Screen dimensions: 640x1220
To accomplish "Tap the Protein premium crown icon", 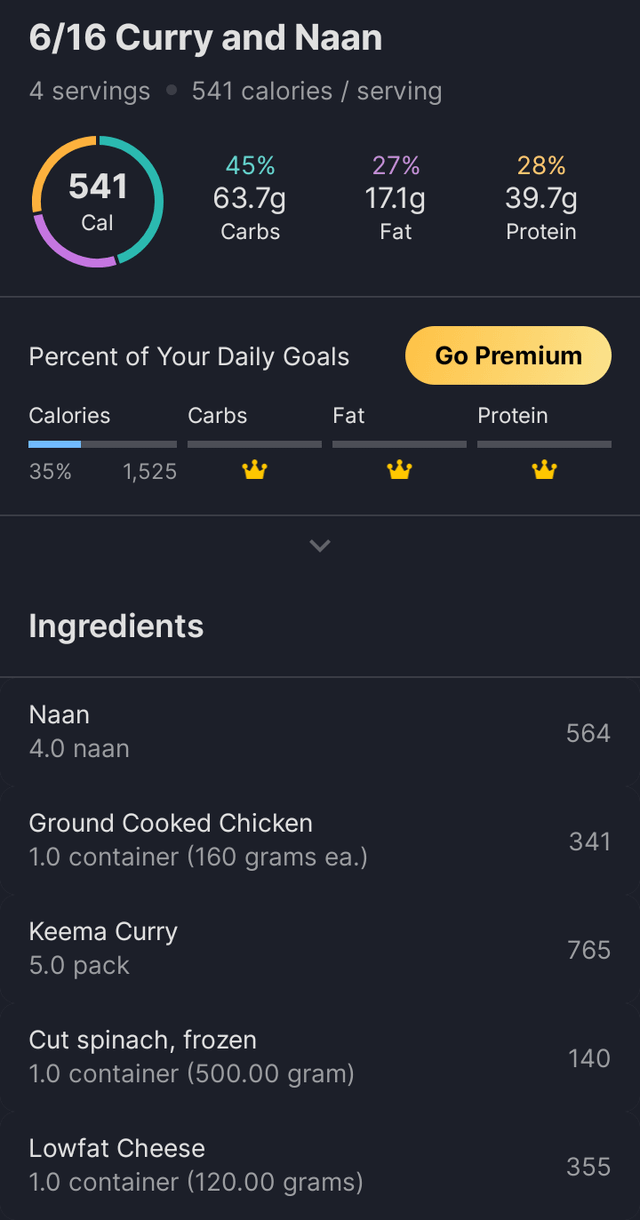I will tap(544, 470).
